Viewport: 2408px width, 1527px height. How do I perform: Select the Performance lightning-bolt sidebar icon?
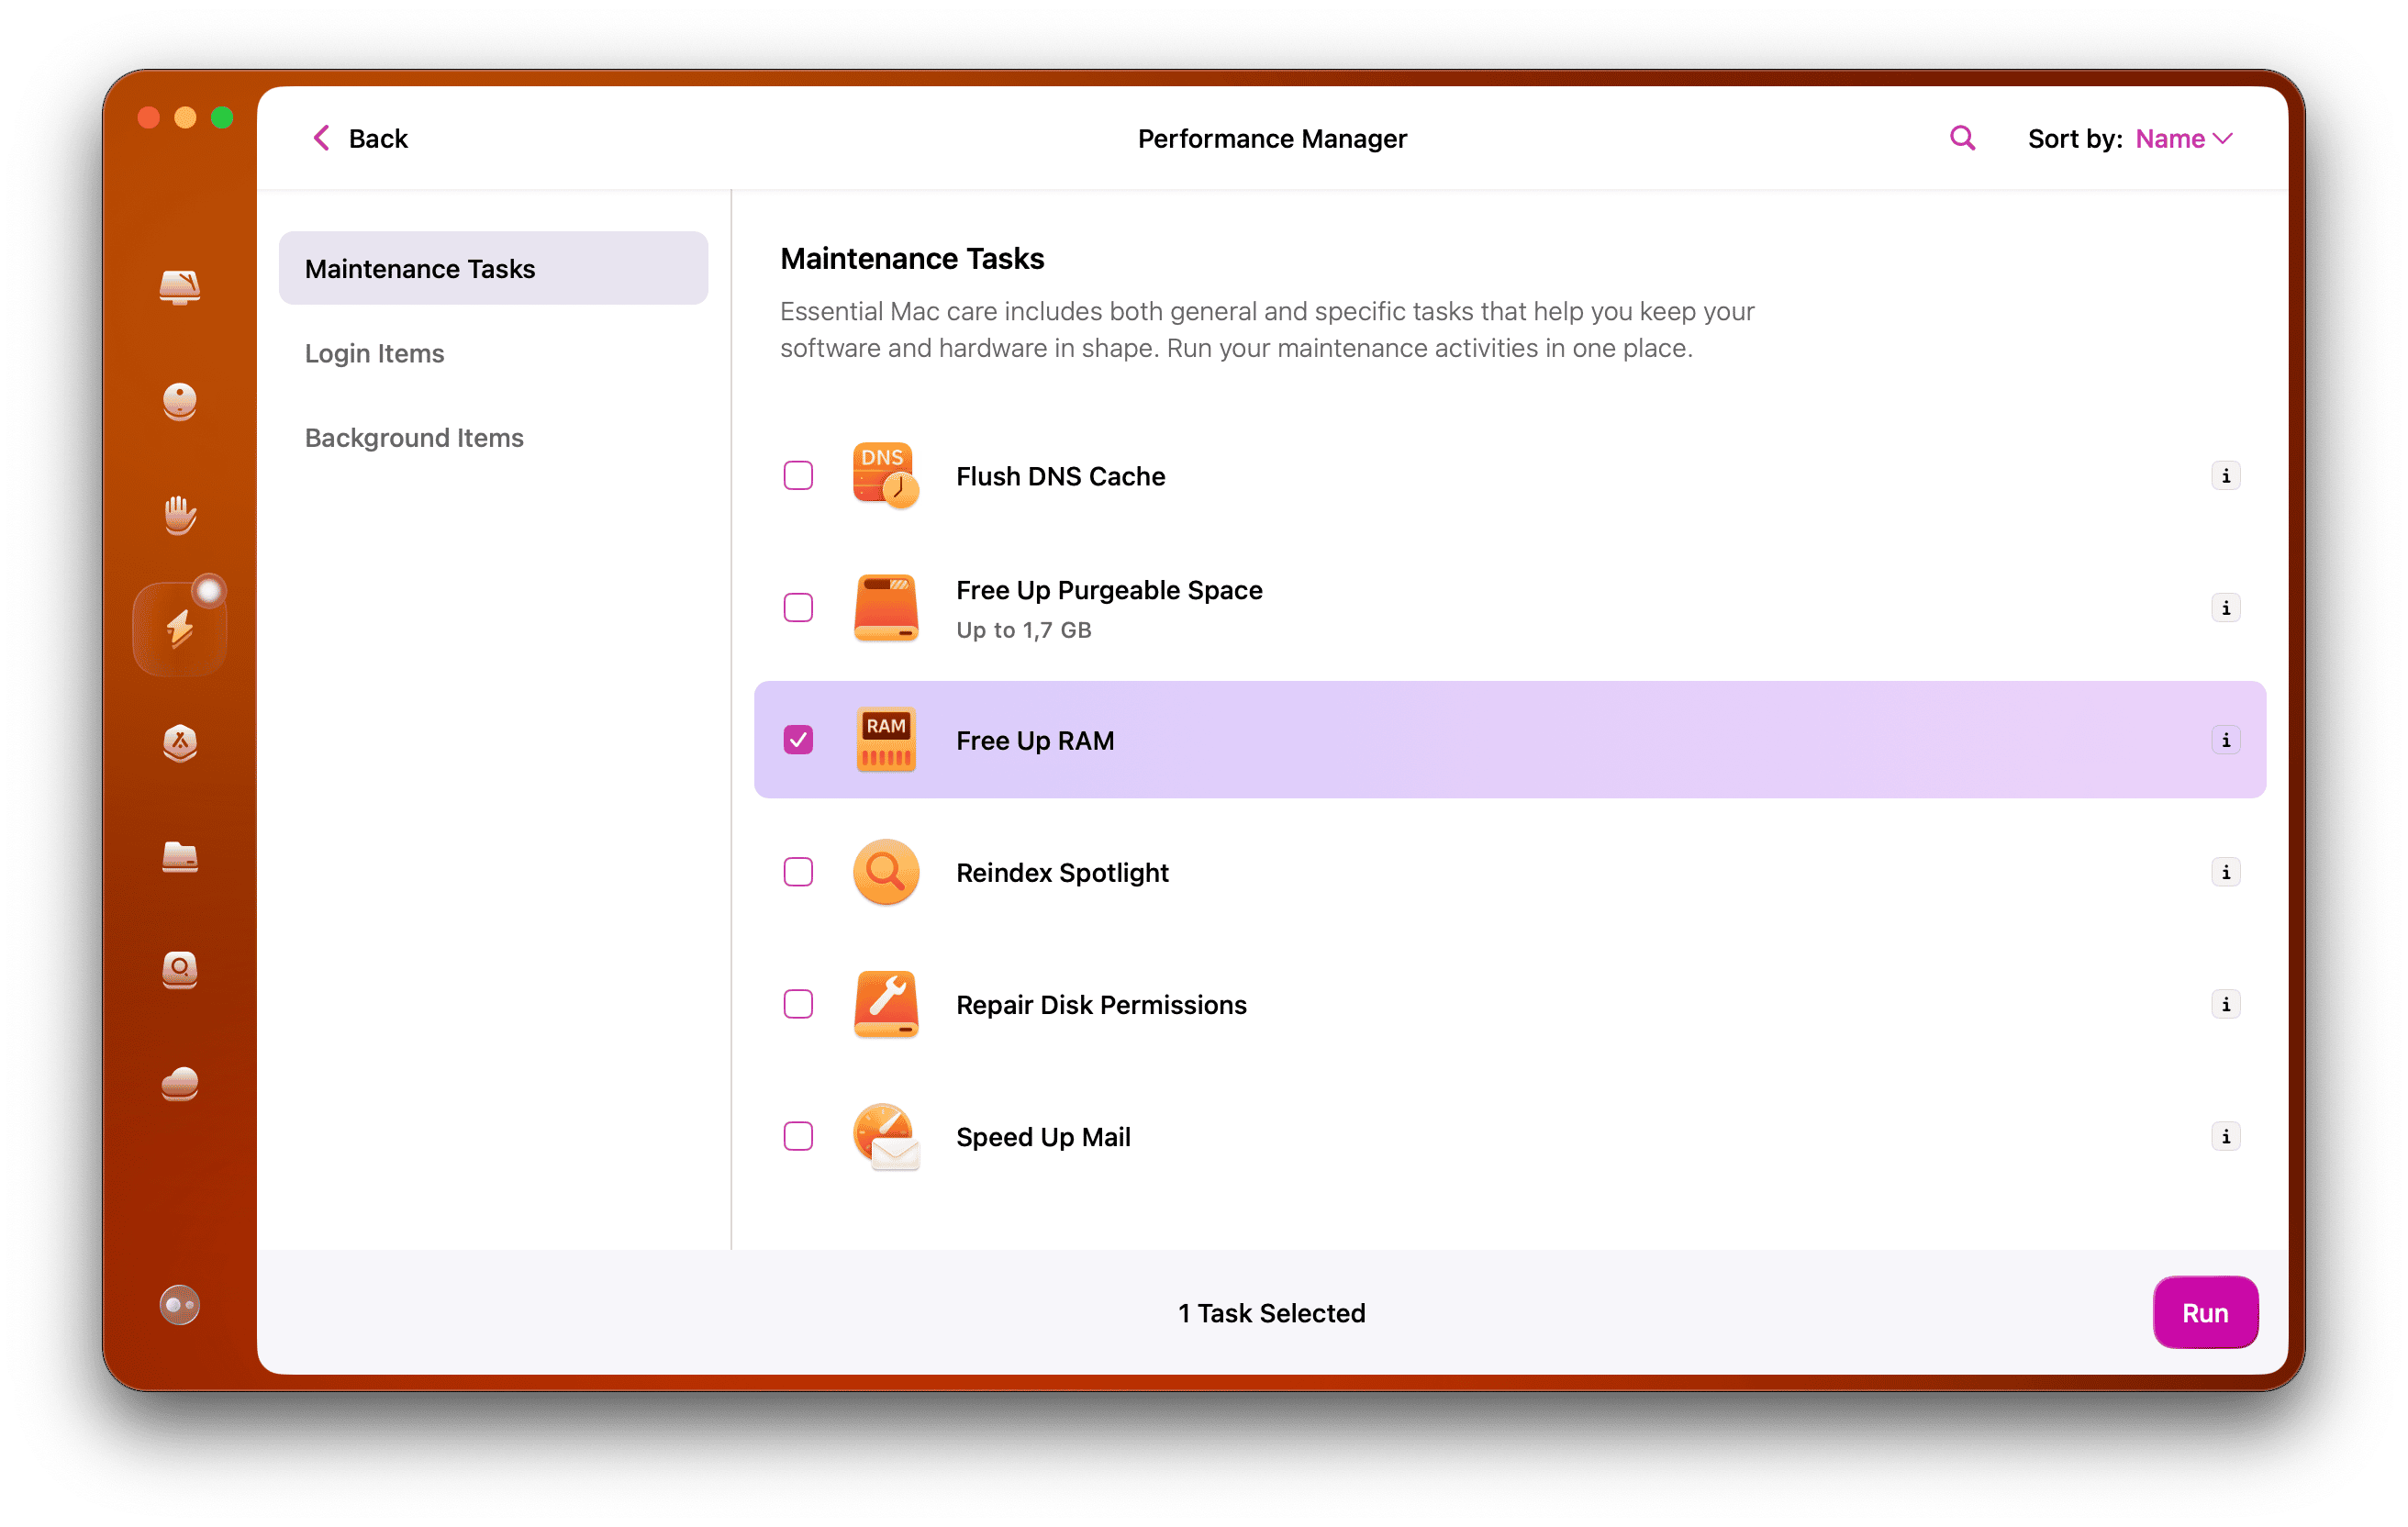[x=179, y=627]
